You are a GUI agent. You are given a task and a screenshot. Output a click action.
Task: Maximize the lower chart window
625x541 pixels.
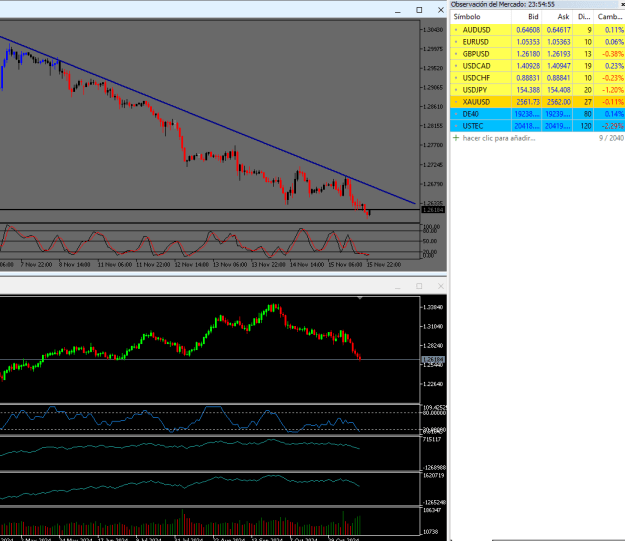click(x=419, y=286)
